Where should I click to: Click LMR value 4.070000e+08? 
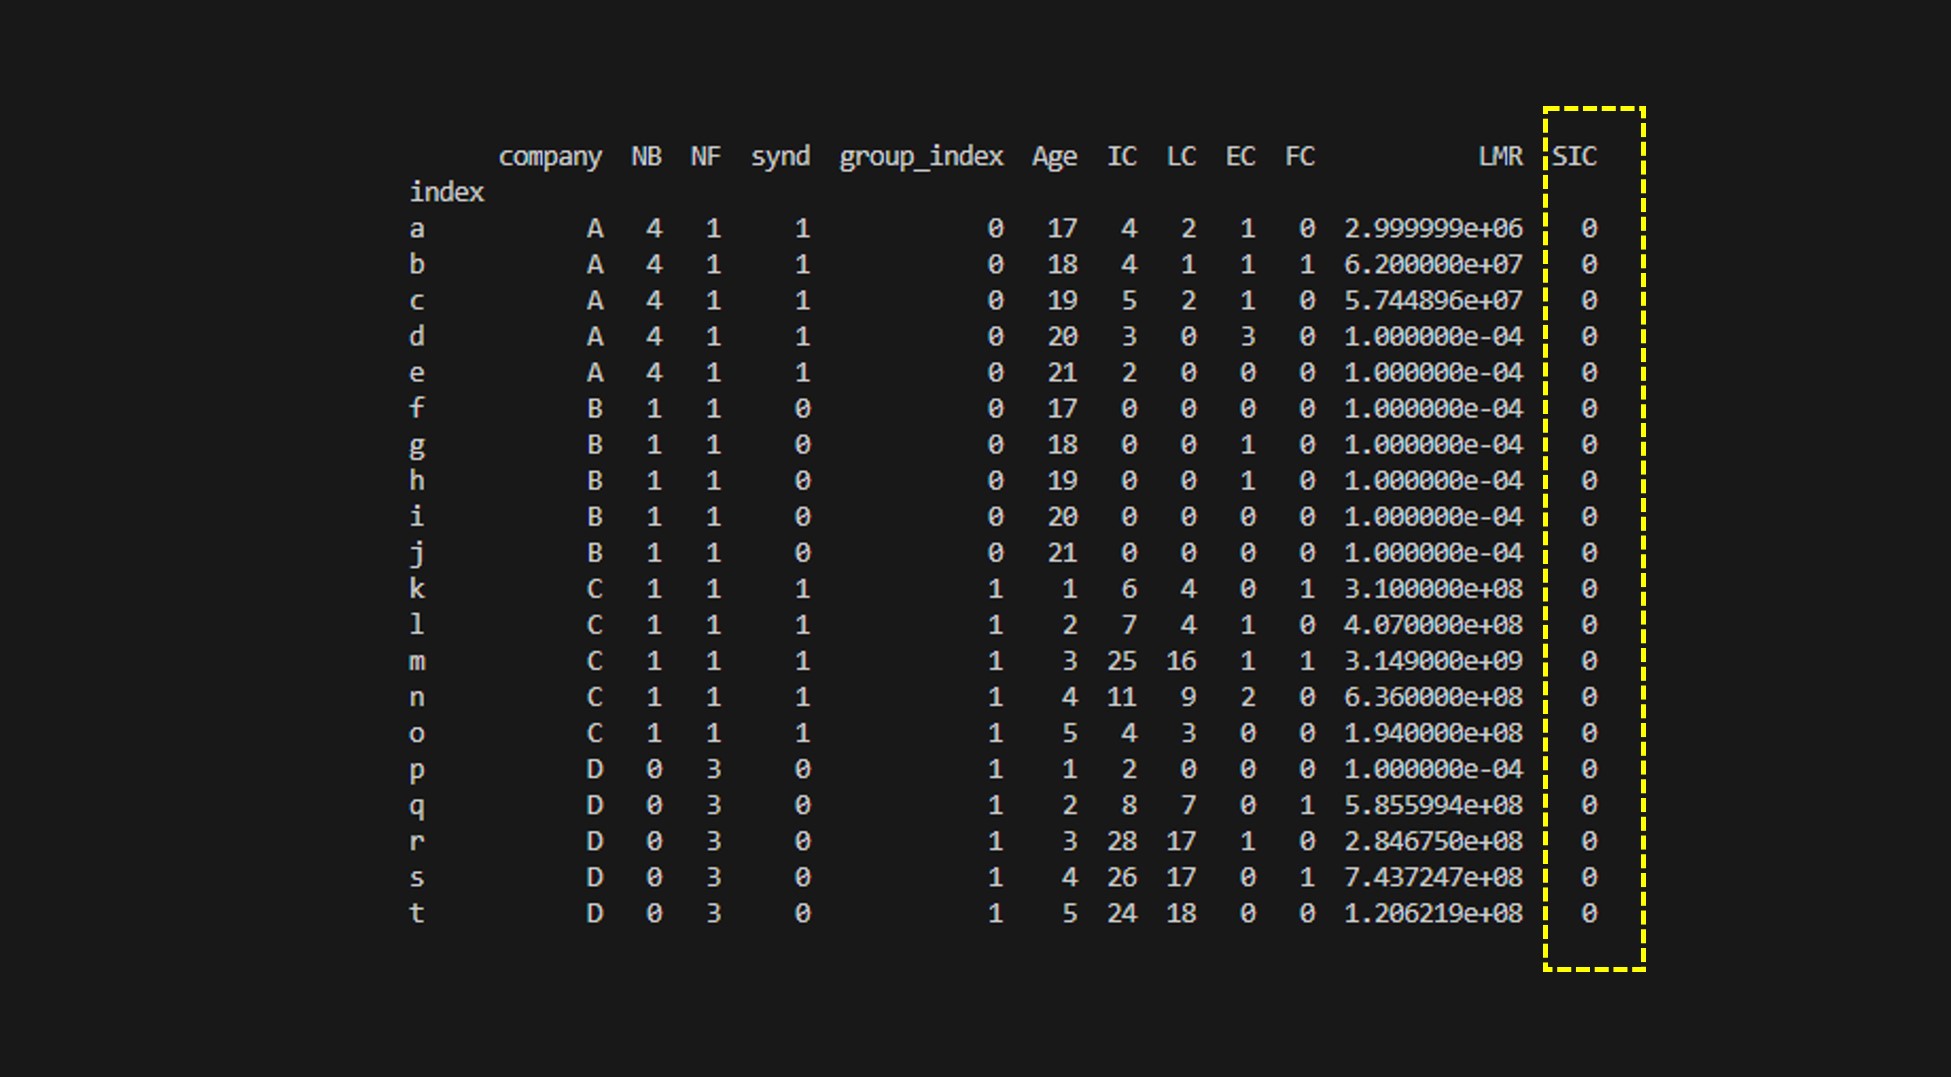(1433, 625)
